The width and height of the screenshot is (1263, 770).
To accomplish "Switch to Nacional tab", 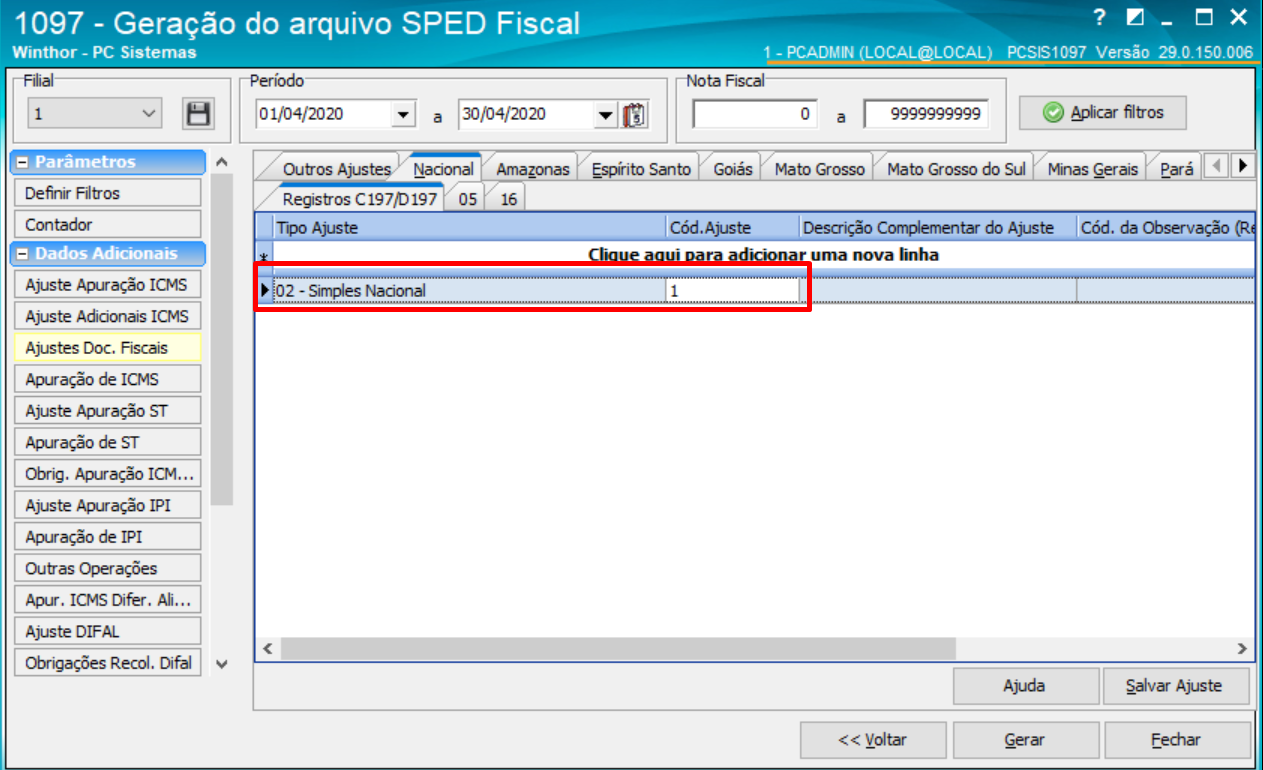I will click(x=443, y=169).
